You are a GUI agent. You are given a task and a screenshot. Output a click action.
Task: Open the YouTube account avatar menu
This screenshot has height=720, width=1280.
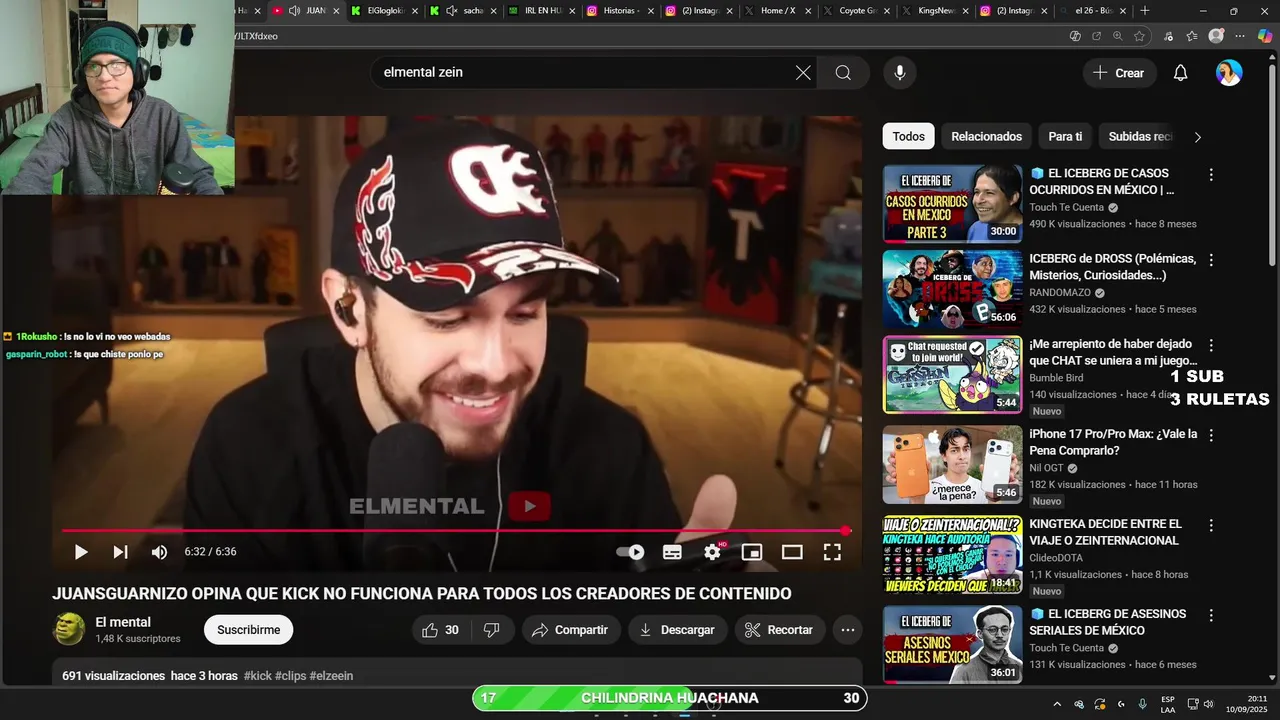(1229, 73)
